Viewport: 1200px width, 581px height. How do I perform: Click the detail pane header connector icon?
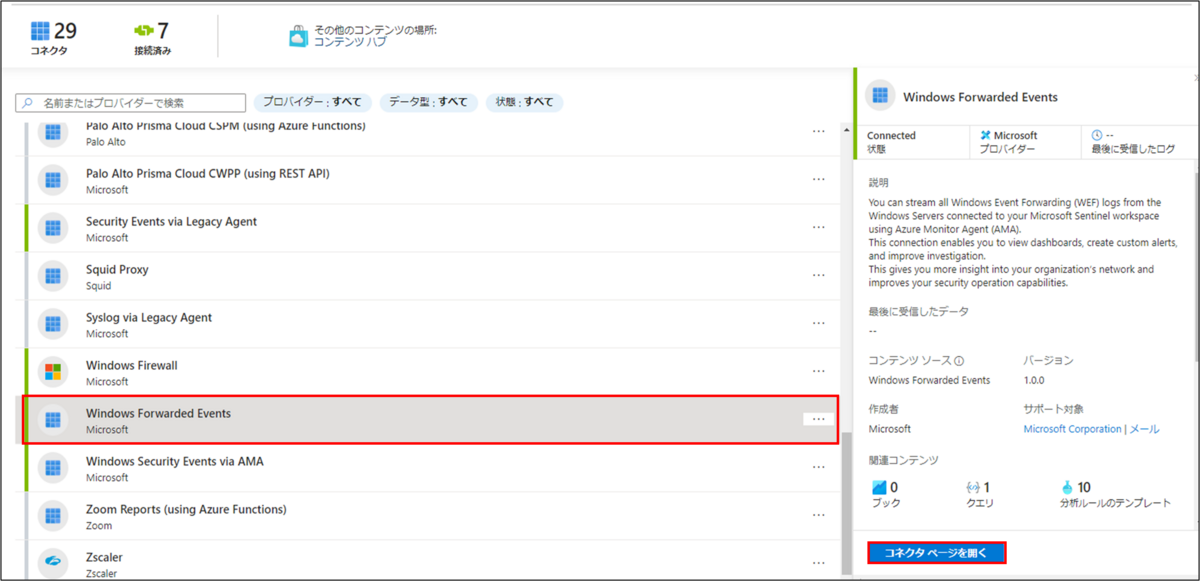pyautogui.click(x=880, y=97)
